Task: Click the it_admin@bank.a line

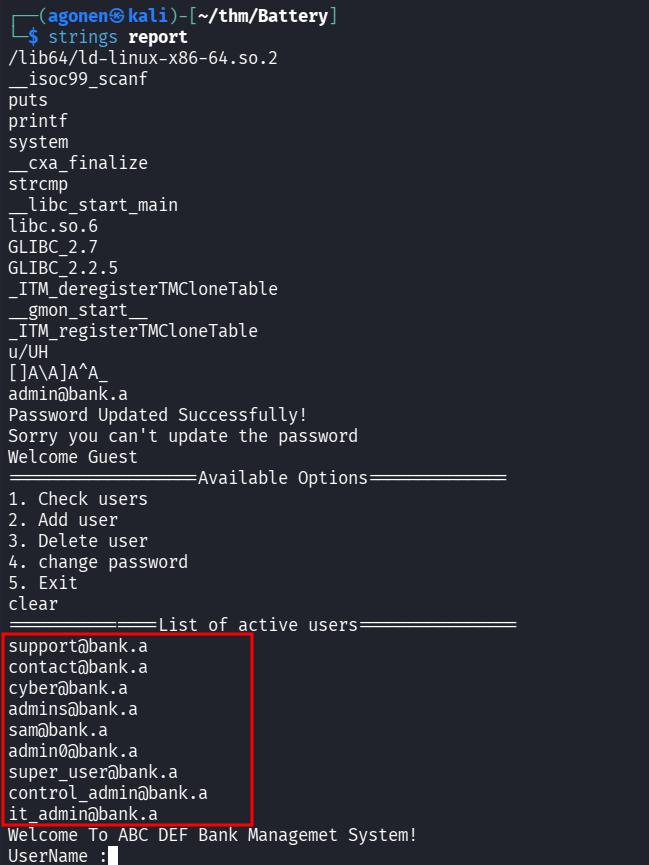Action: point(83,814)
